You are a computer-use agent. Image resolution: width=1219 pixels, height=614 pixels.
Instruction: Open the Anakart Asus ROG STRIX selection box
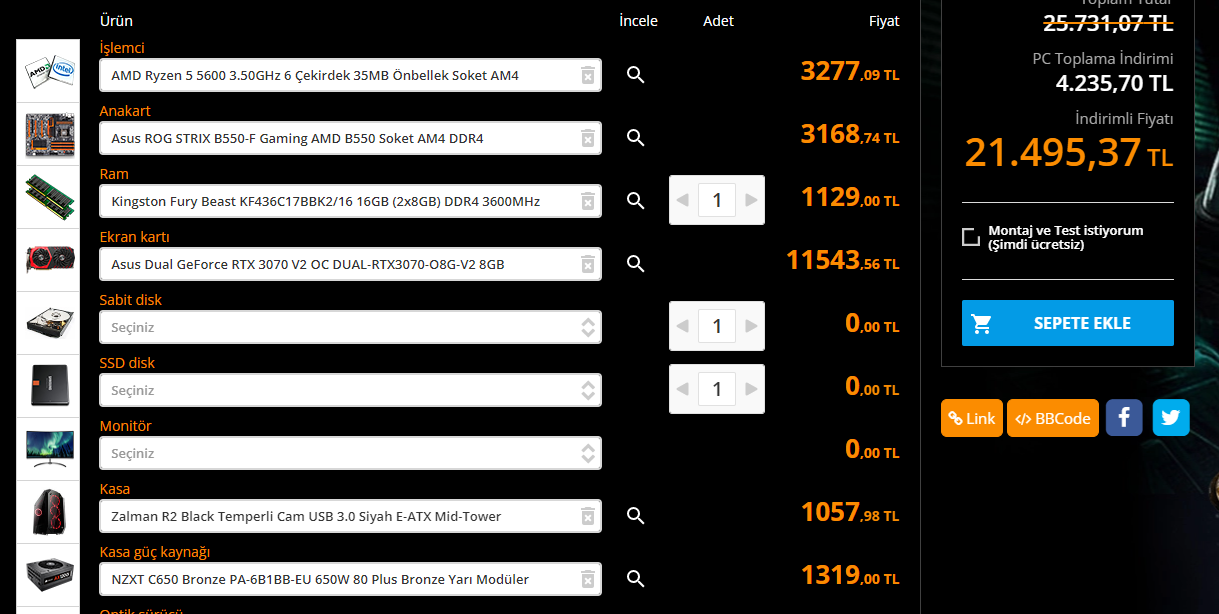[x=351, y=138]
